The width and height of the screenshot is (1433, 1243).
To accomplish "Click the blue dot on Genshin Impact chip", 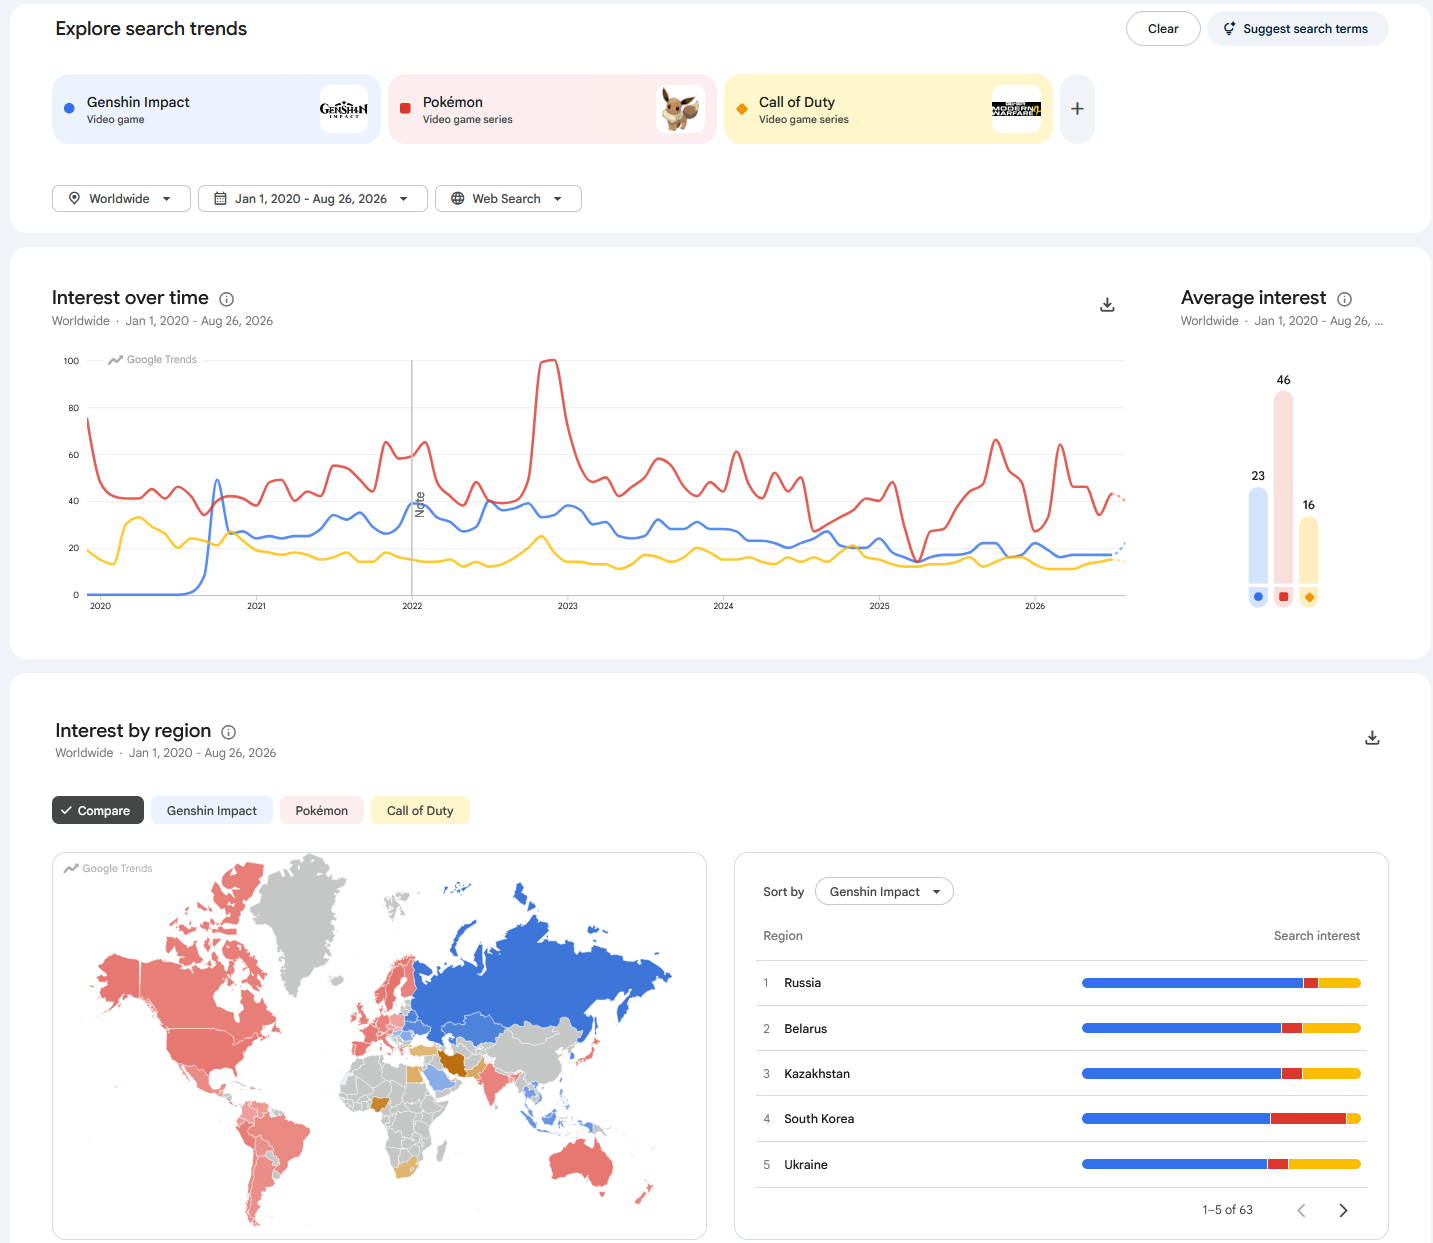I will click(x=69, y=109).
